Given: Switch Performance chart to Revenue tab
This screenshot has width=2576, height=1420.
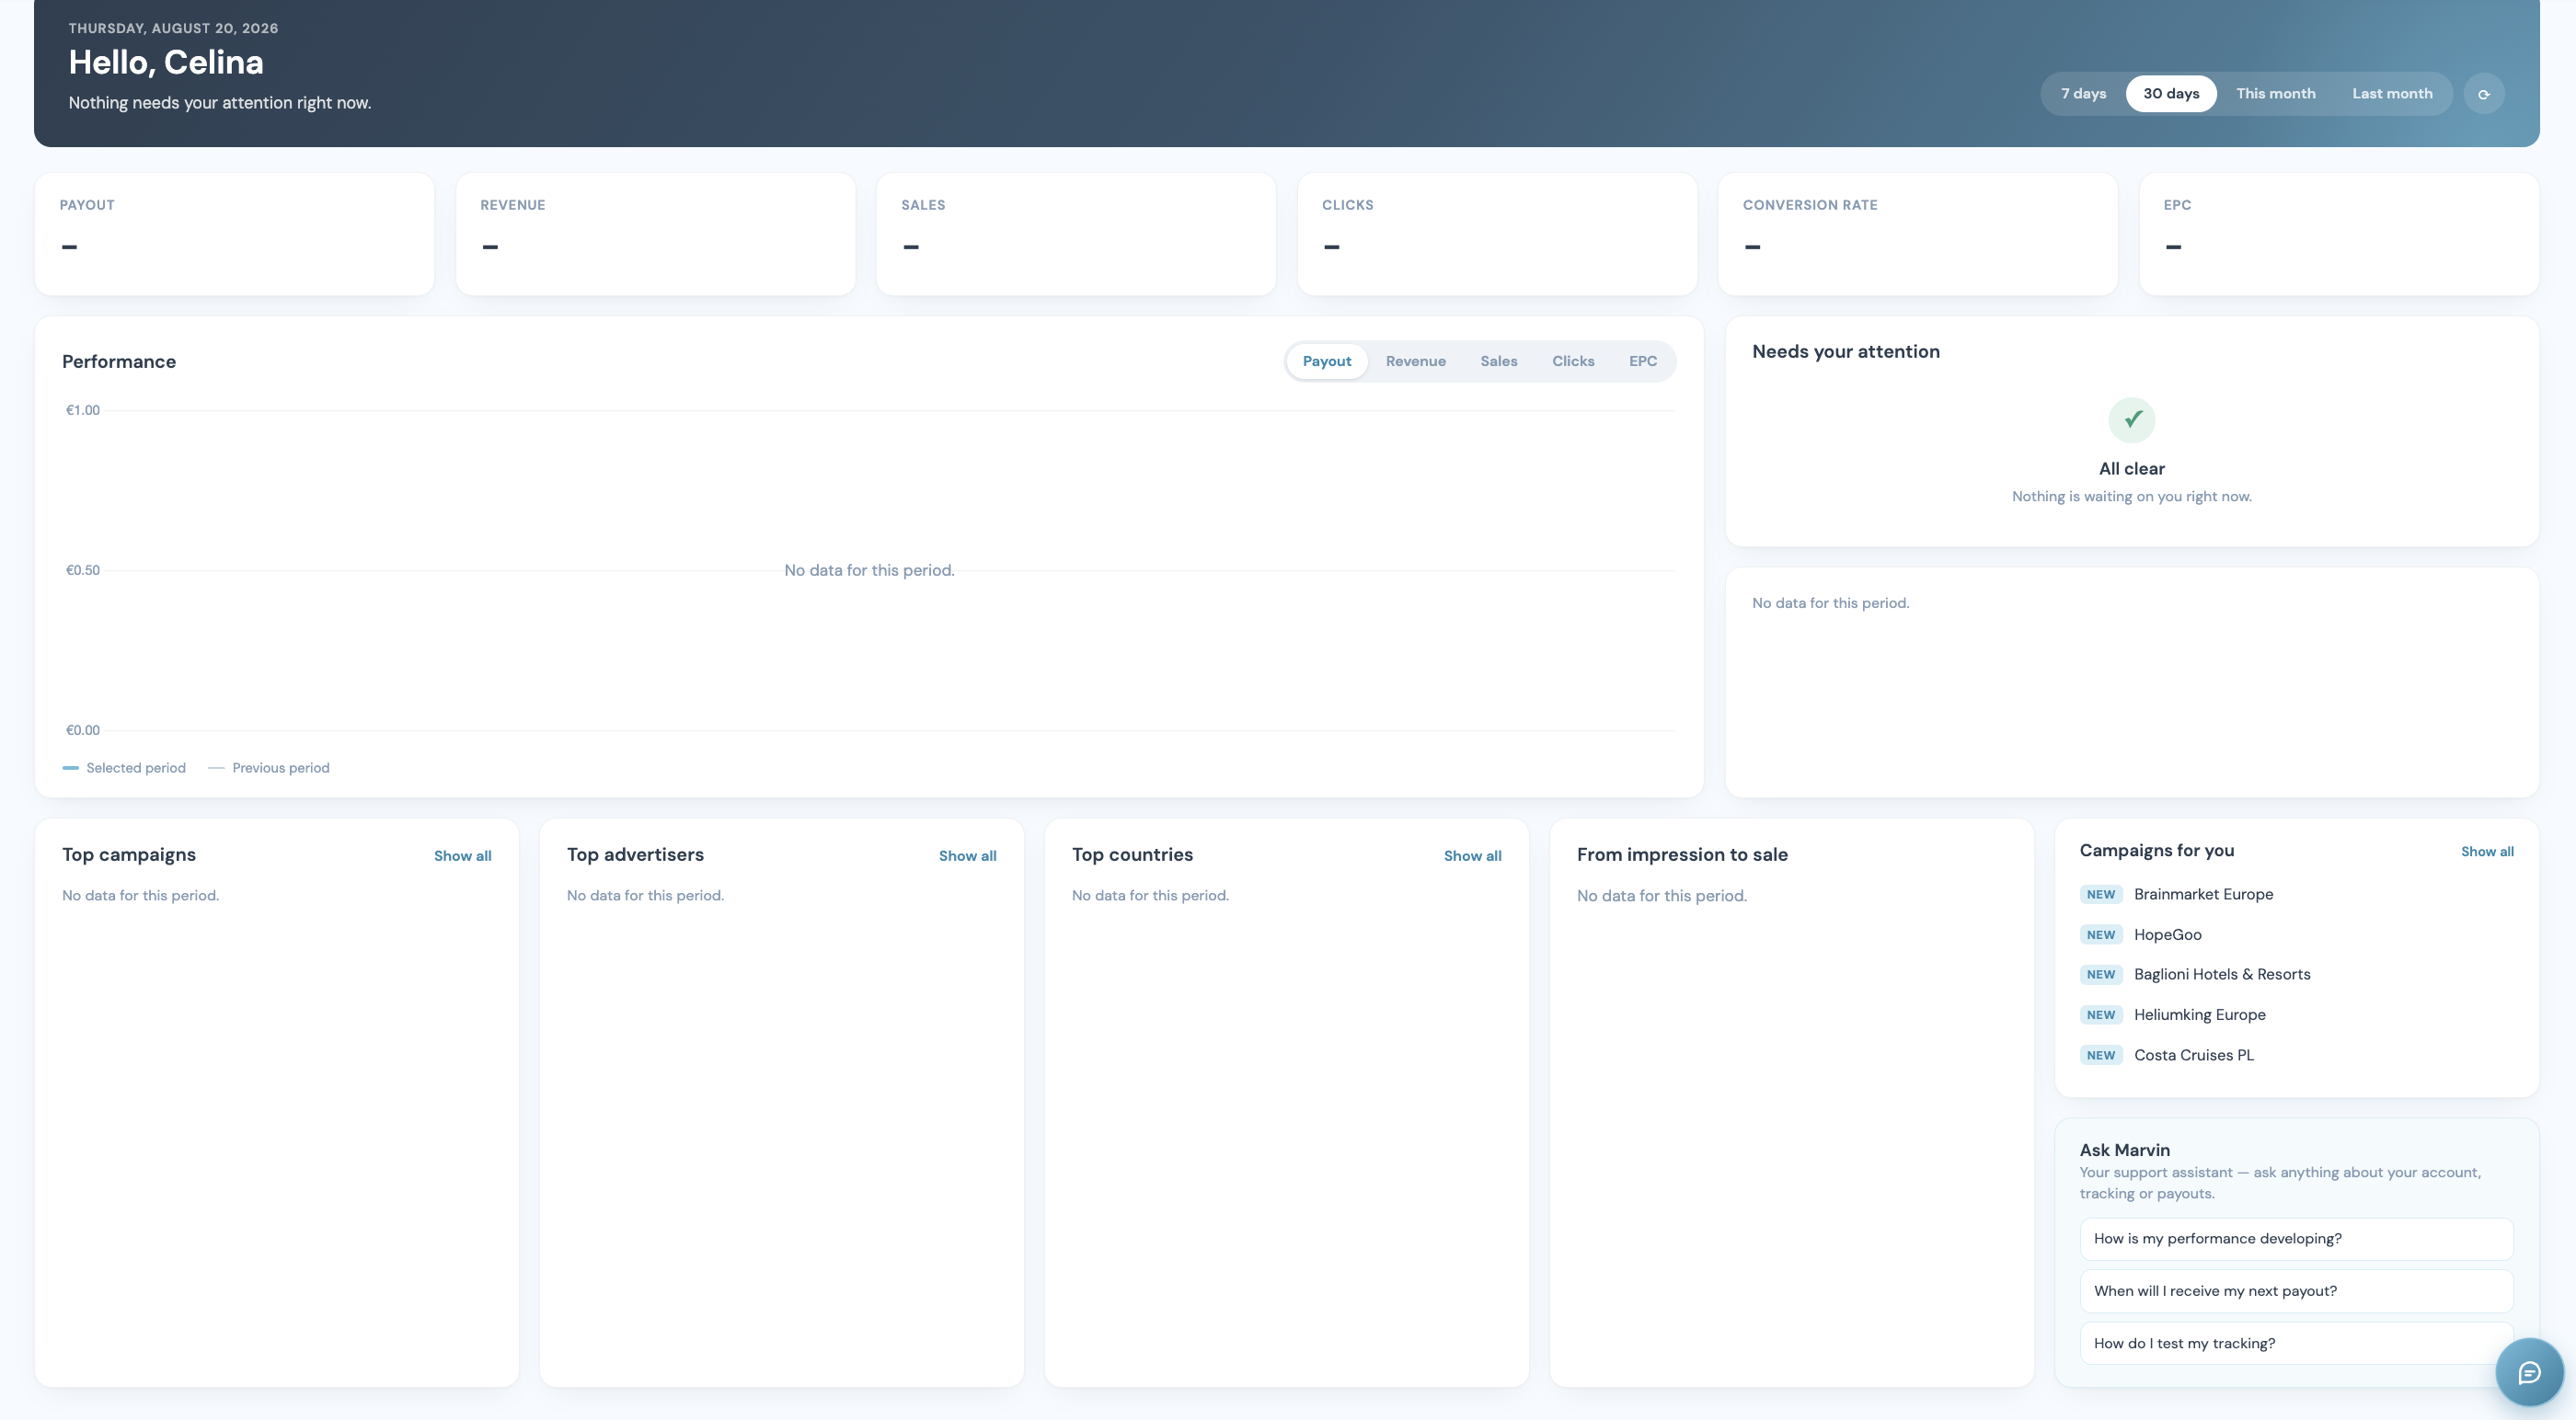Looking at the screenshot, I should (1415, 361).
